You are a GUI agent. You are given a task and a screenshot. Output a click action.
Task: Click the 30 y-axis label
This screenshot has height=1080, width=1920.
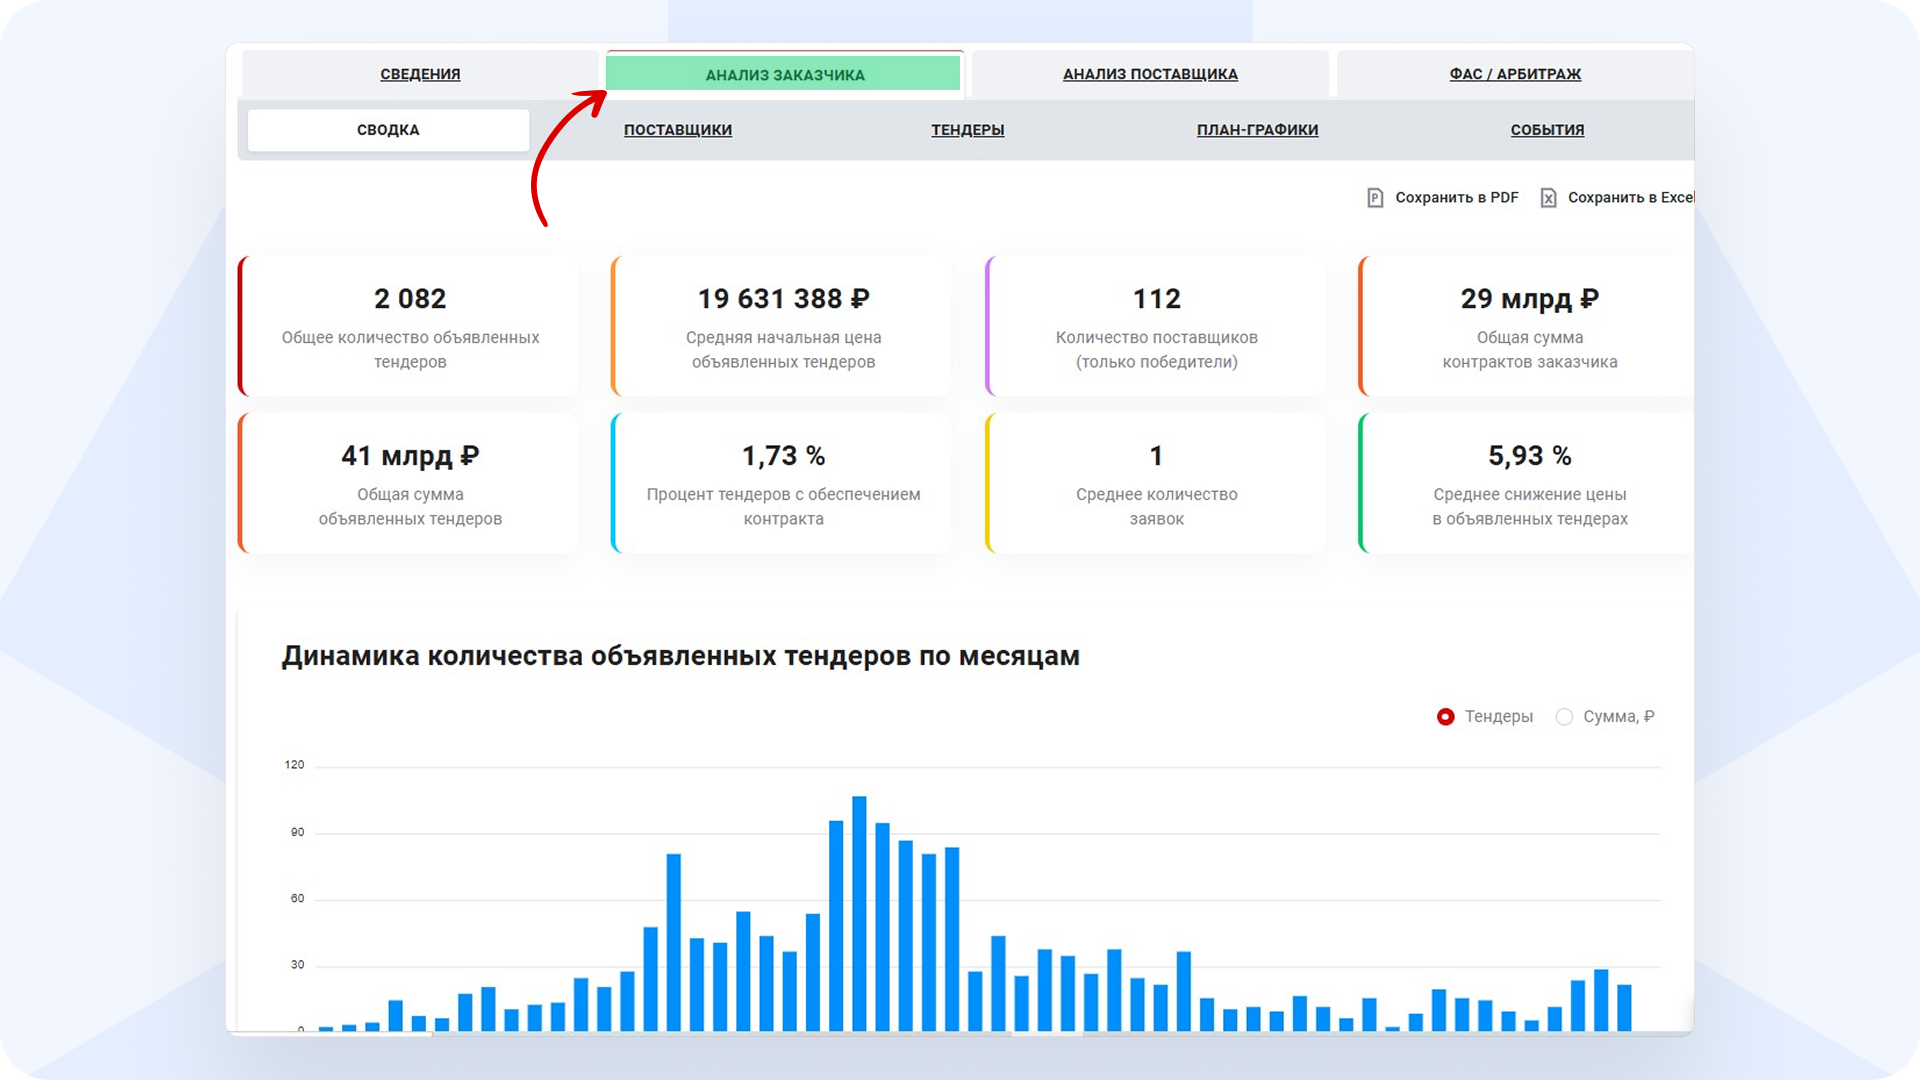coord(297,965)
